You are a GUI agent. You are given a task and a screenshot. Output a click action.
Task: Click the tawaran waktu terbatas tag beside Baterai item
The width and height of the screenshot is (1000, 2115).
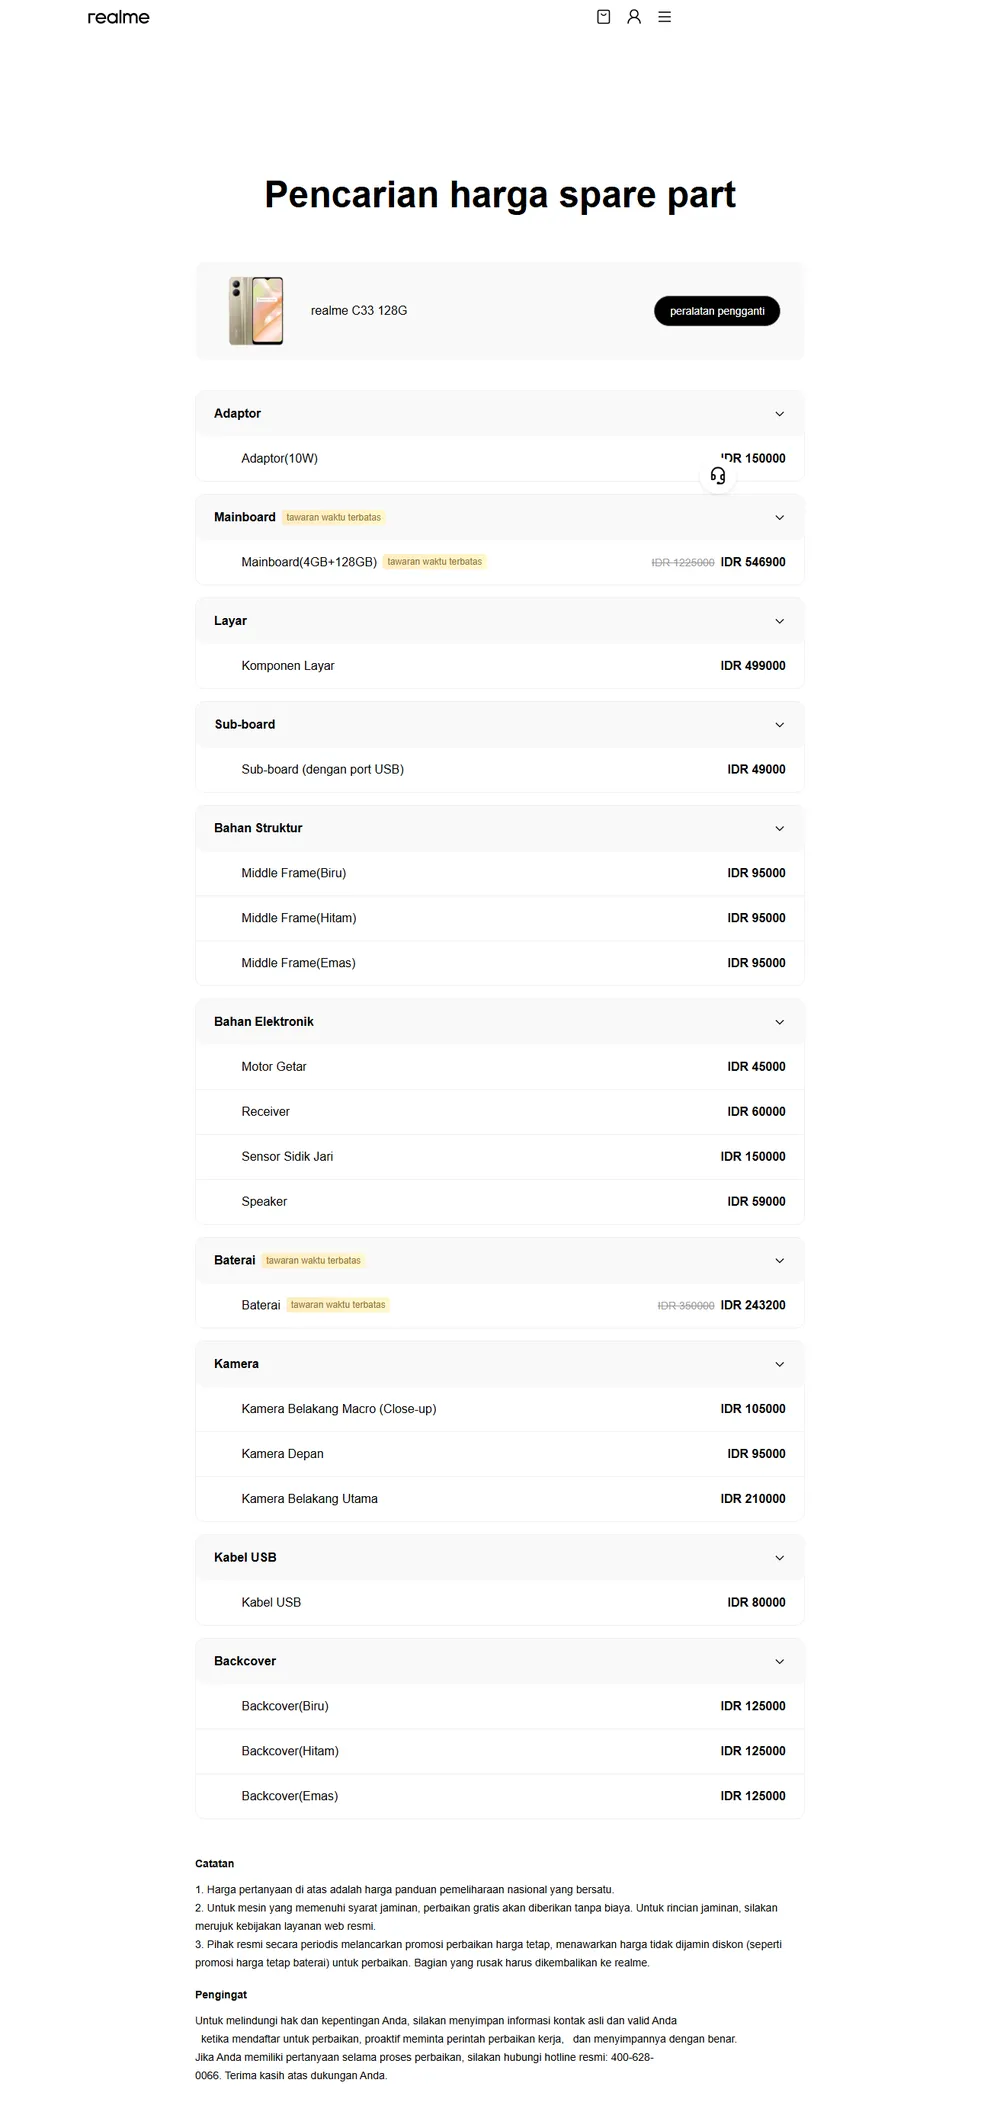click(338, 1305)
